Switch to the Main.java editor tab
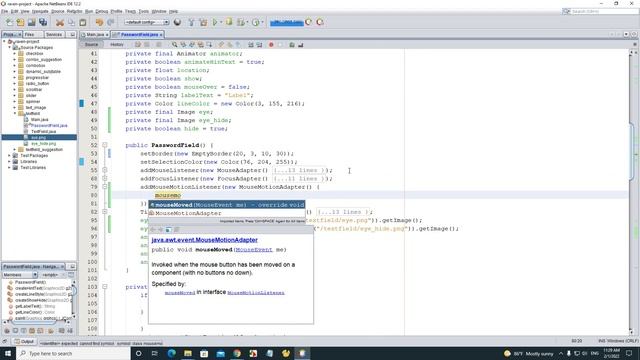The height and width of the screenshot is (360, 640). [95, 35]
